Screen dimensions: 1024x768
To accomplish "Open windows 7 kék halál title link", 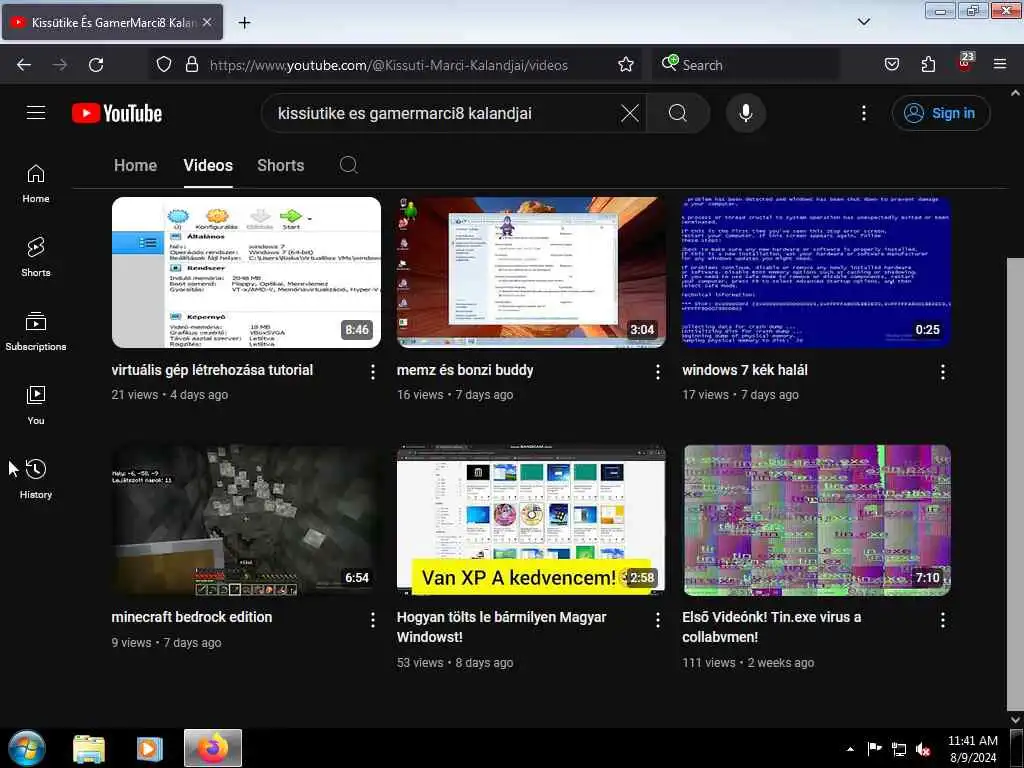I will tap(744, 370).
